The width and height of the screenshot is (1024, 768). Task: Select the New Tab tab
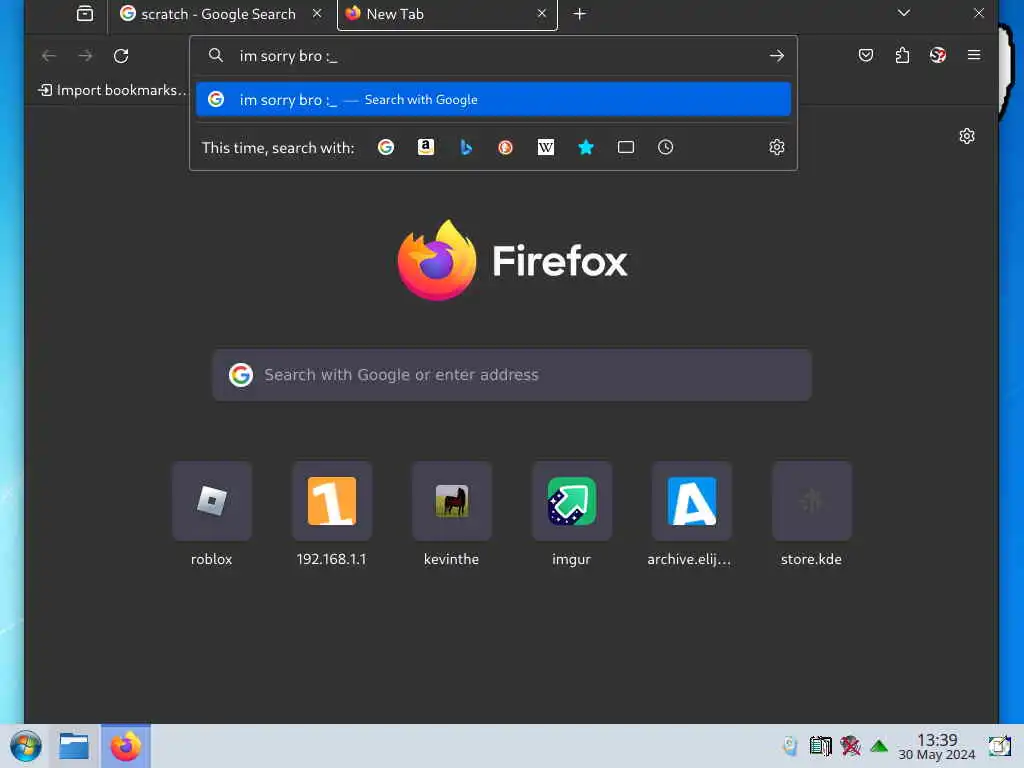point(447,14)
